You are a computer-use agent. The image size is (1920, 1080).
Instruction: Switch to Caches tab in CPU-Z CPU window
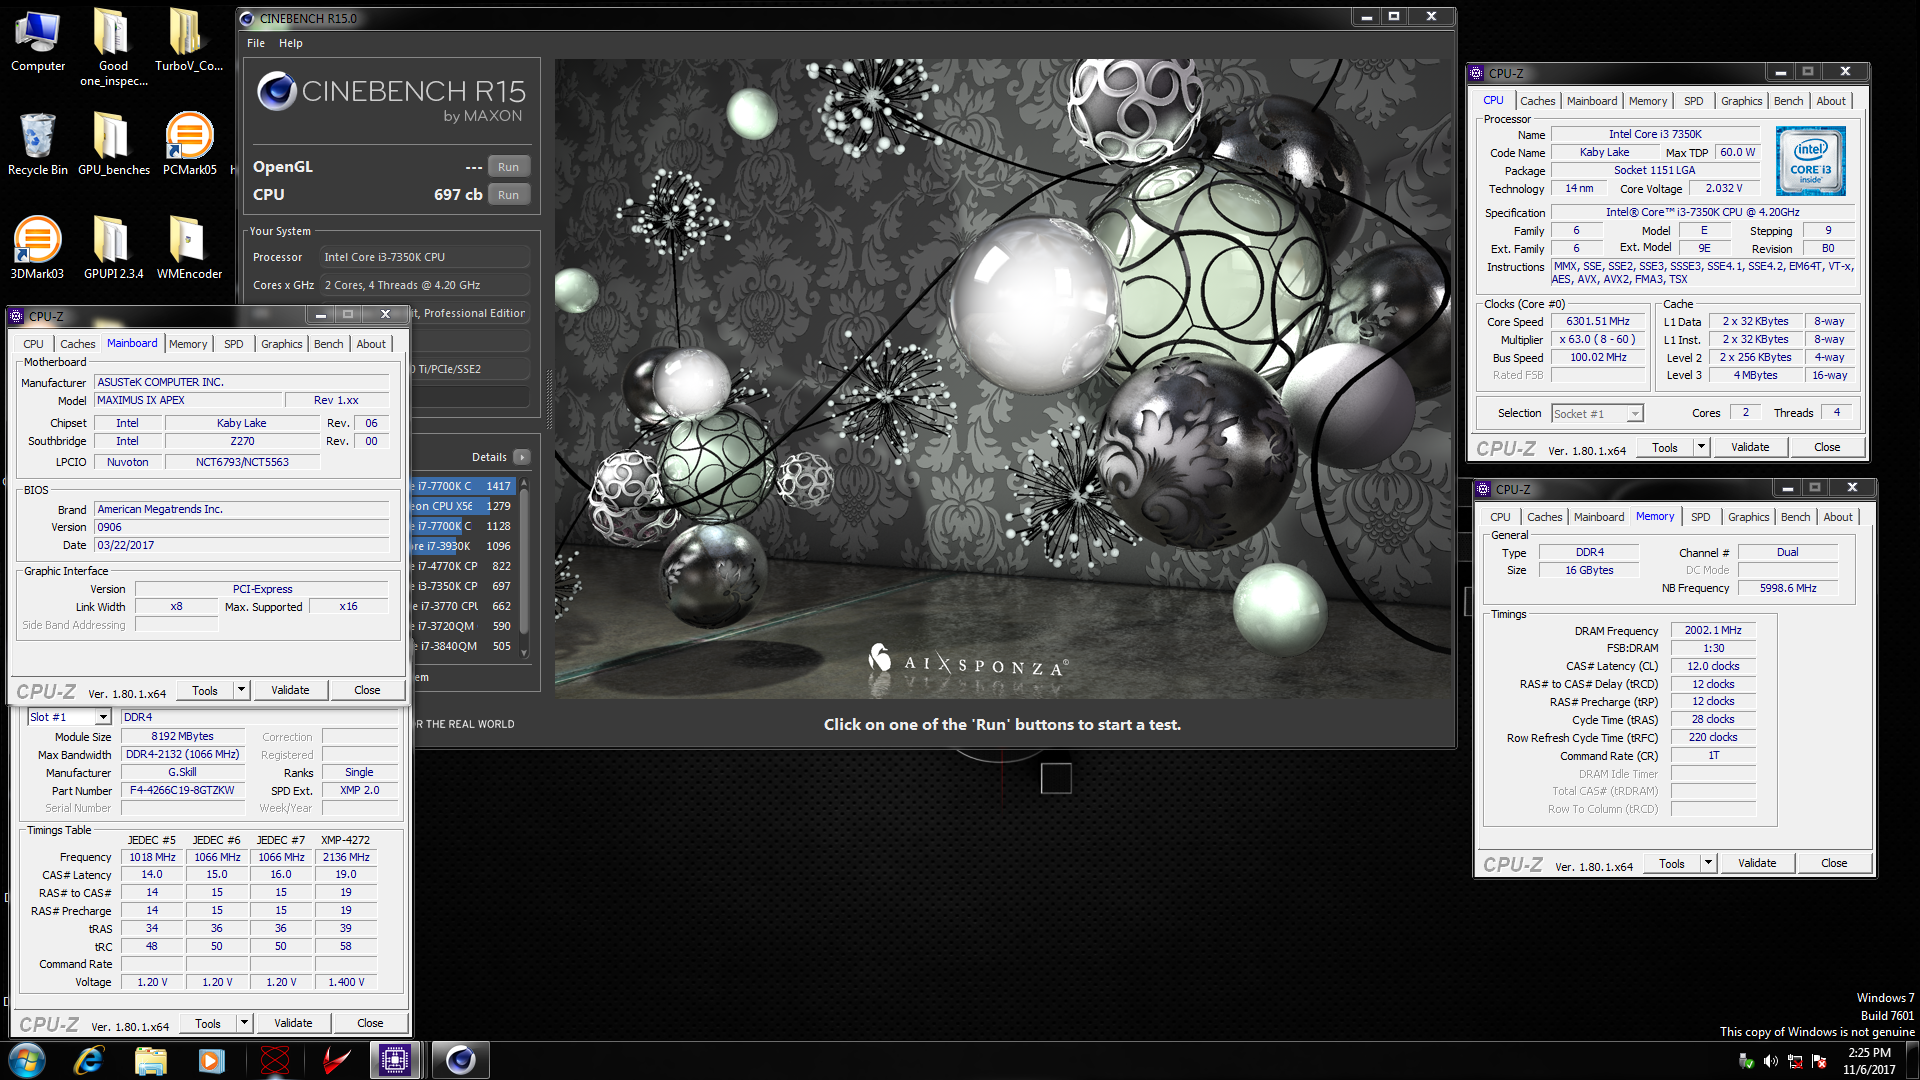[1537, 101]
